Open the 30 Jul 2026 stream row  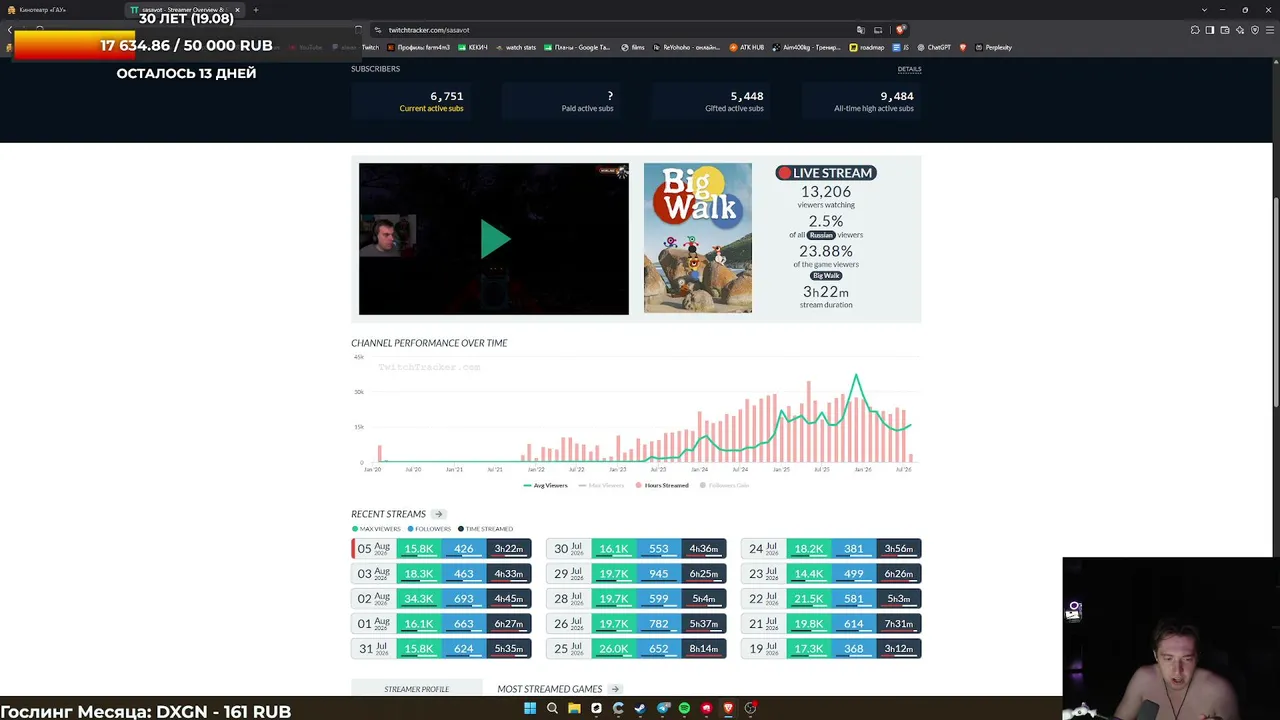point(636,548)
